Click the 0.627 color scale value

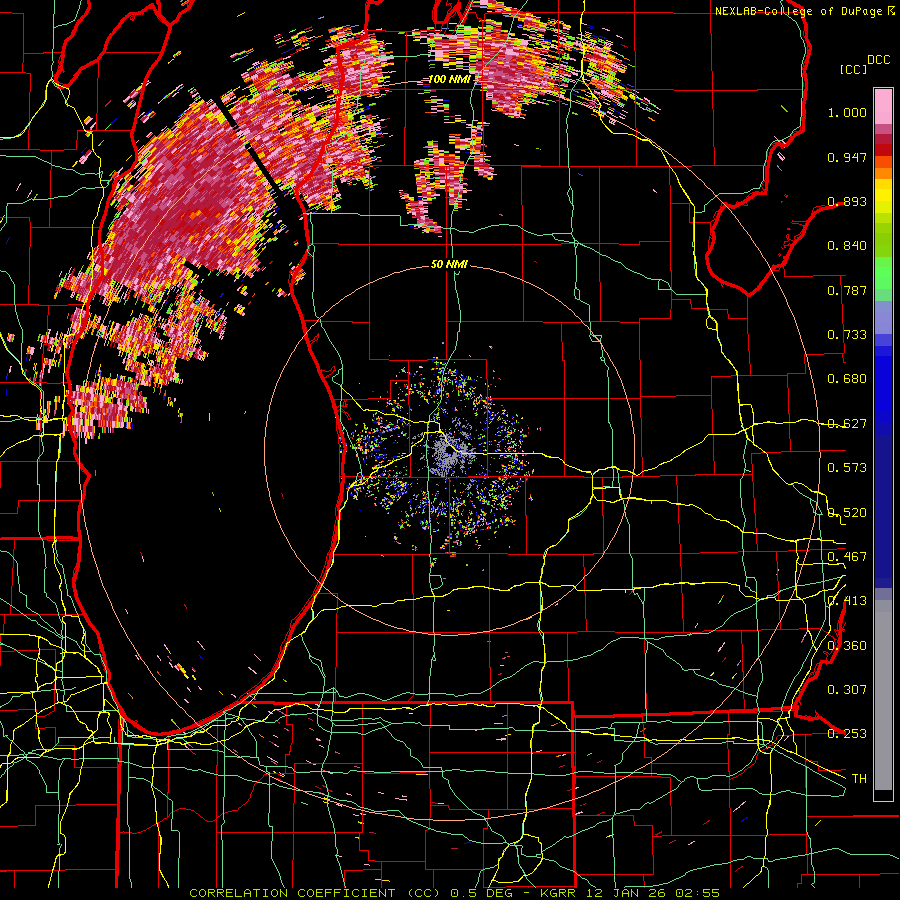[847, 424]
